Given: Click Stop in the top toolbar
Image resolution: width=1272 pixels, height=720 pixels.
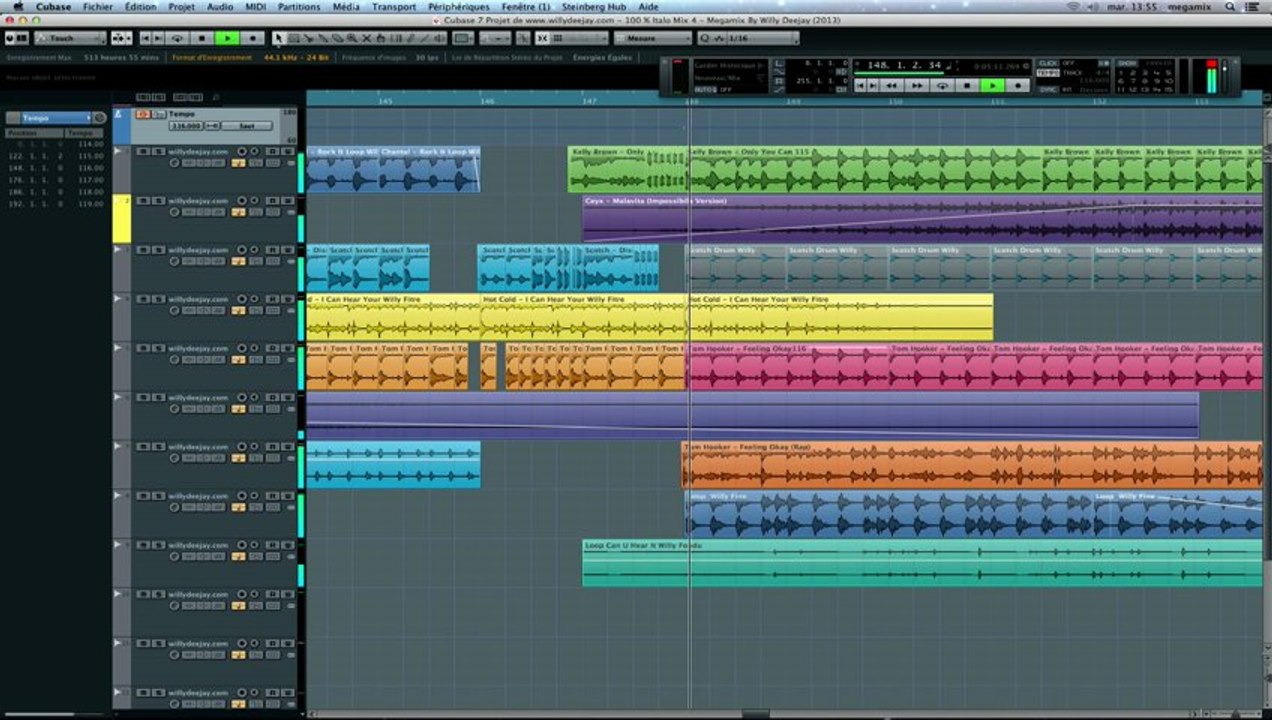Looking at the screenshot, I should coord(202,38).
